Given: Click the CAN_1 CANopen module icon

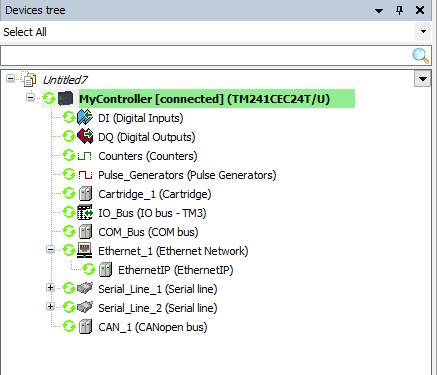Looking at the screenshot, I should tap(85, 327).
